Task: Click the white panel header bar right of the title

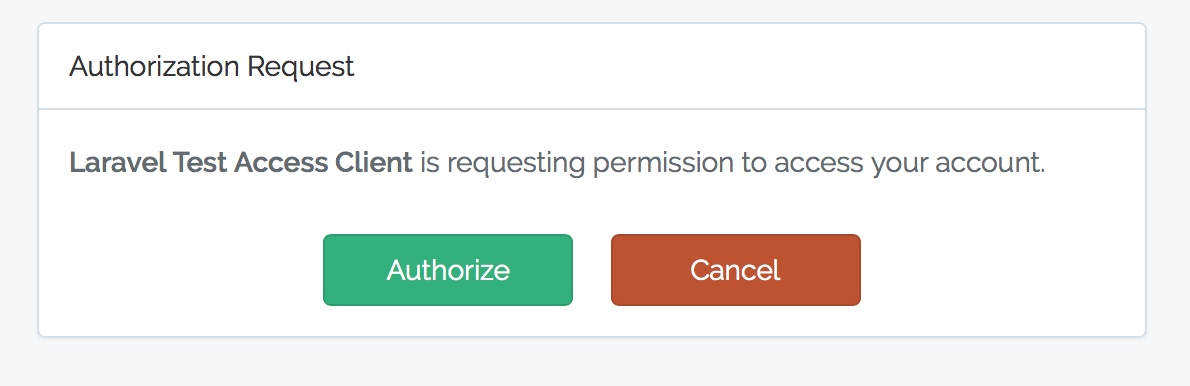Action: [x=748, y=67]
